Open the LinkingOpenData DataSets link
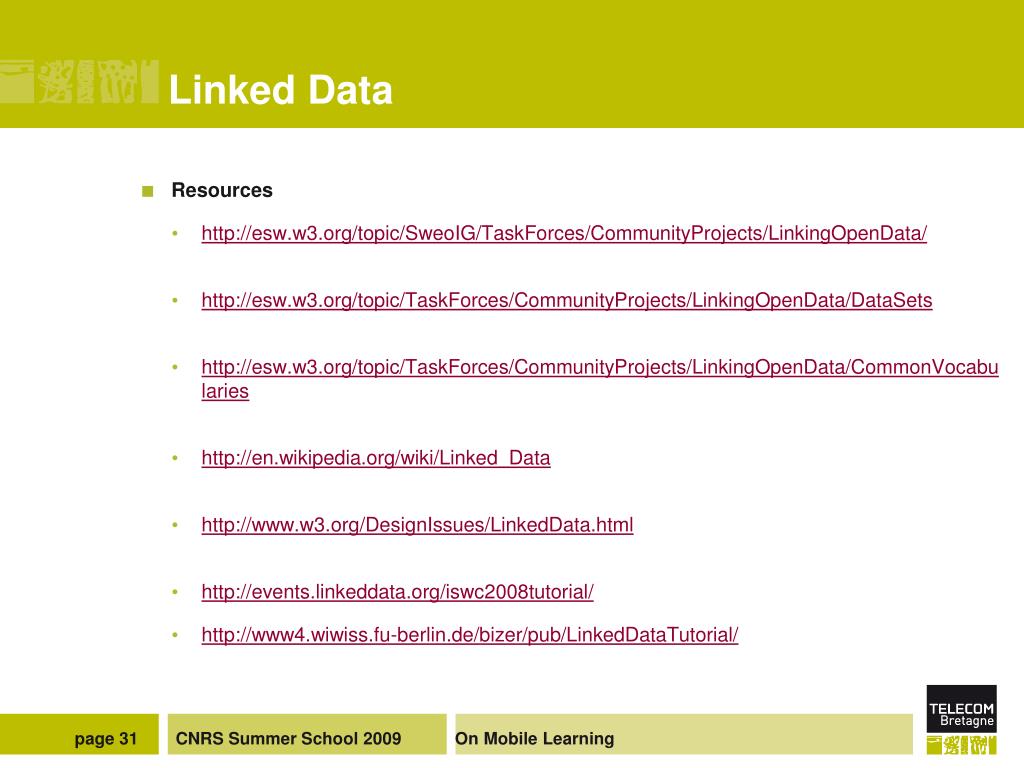 coord(566,301)
